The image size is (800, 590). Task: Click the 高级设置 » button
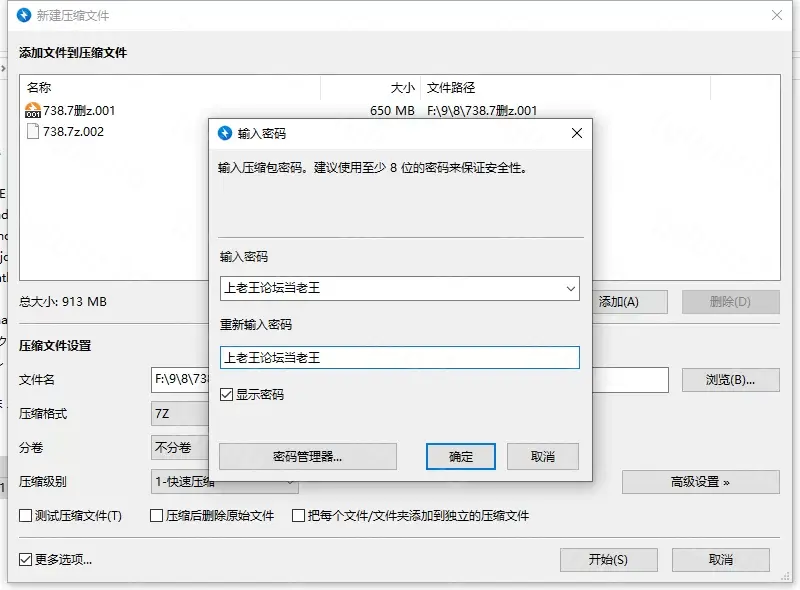(x=700, y=482)
